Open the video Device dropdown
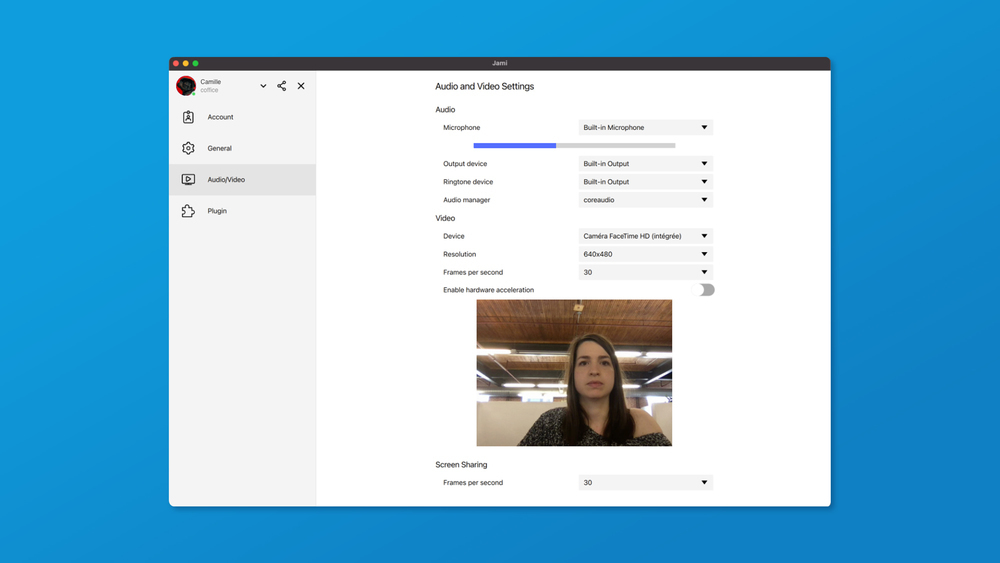The image size is (1000, 563). 645,236
